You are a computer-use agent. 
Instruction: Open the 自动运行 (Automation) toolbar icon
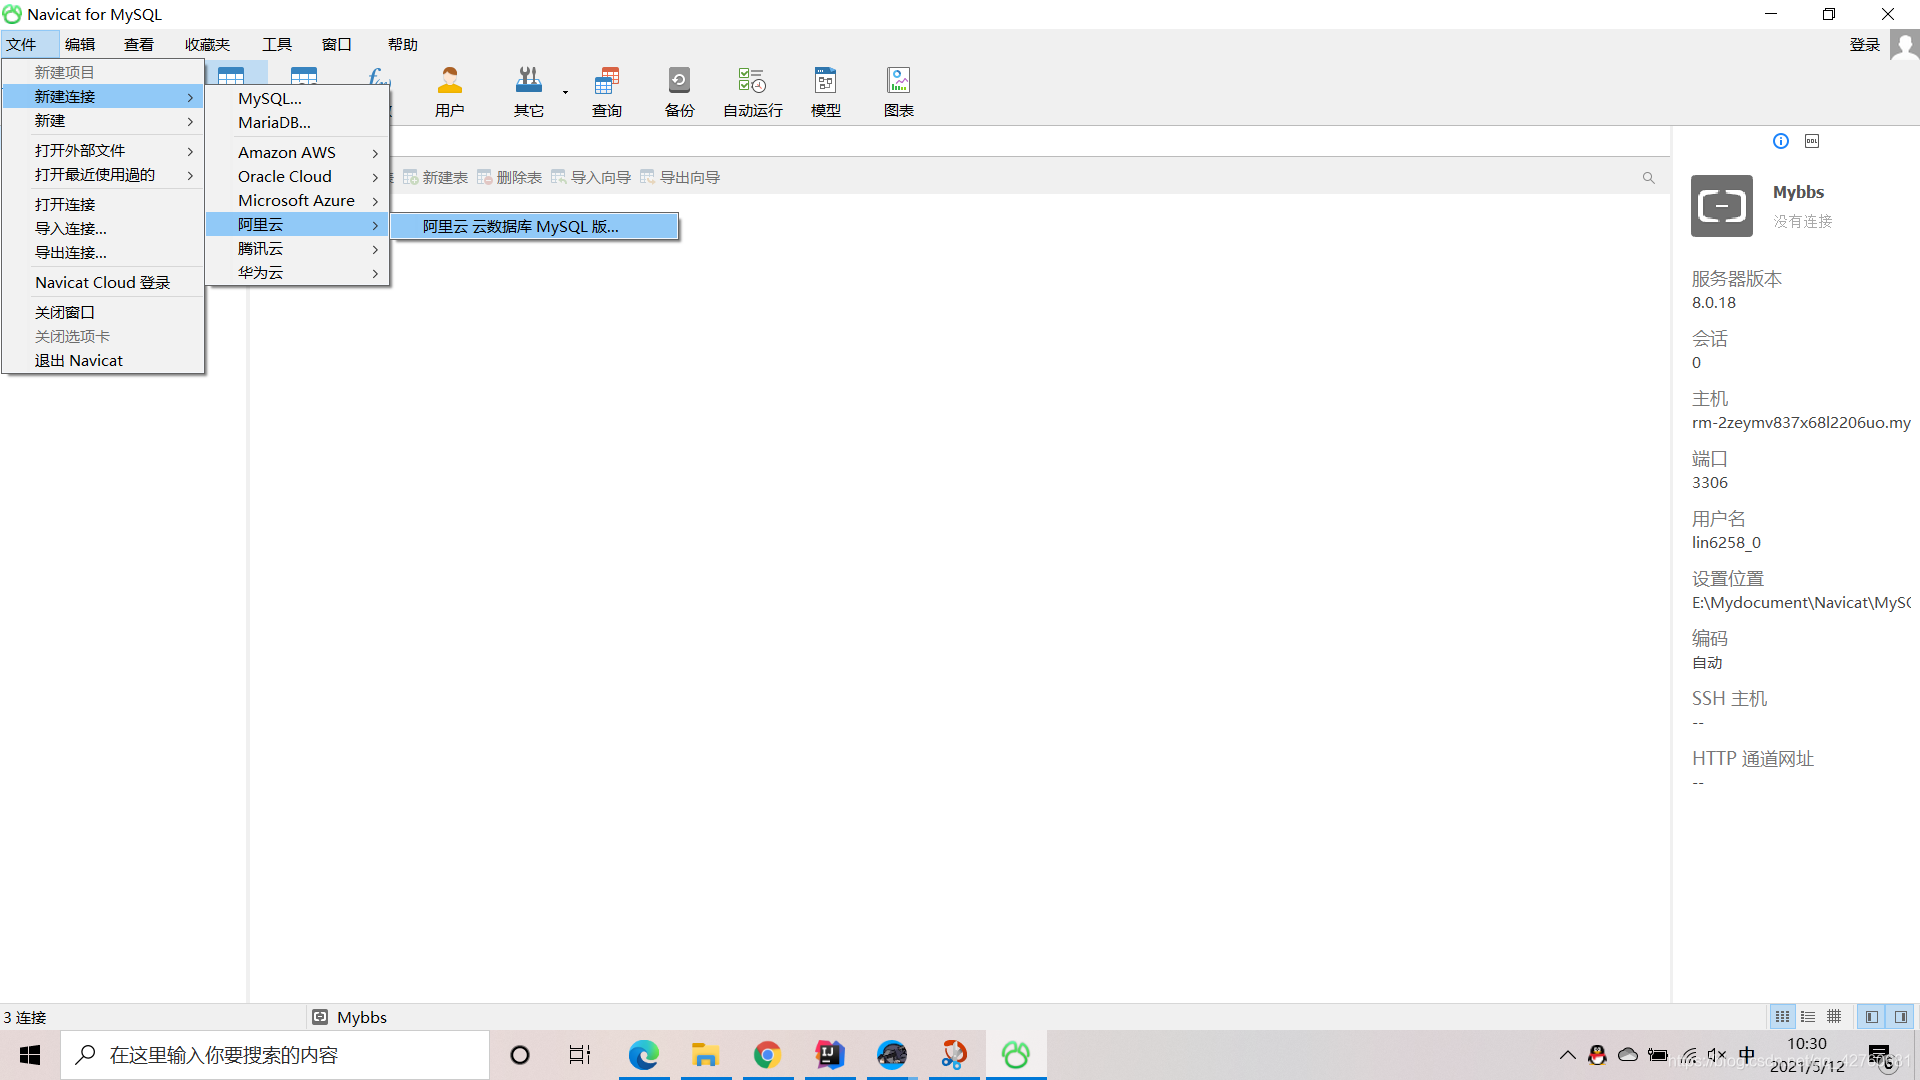[x=752, y=92]
